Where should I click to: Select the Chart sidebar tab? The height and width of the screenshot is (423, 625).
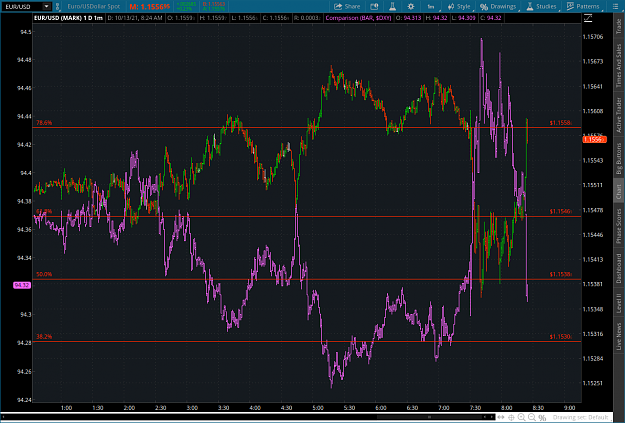pos(619,191)
